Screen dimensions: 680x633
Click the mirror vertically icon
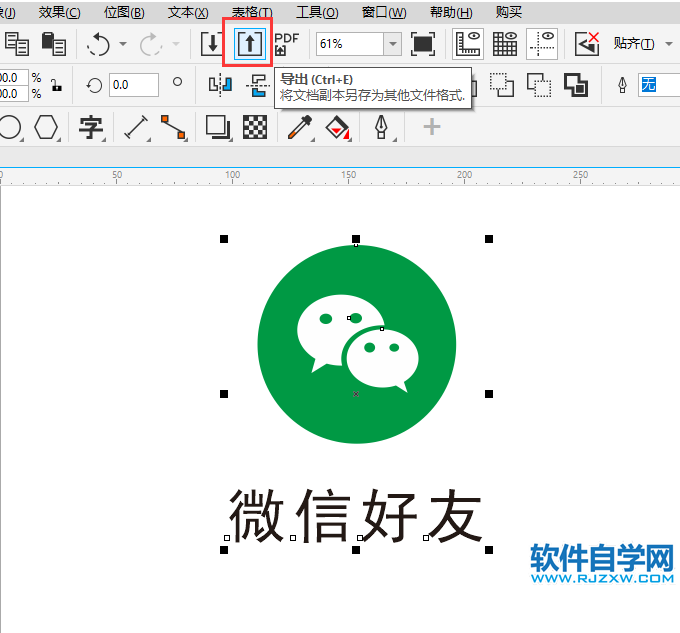(258, 85)
